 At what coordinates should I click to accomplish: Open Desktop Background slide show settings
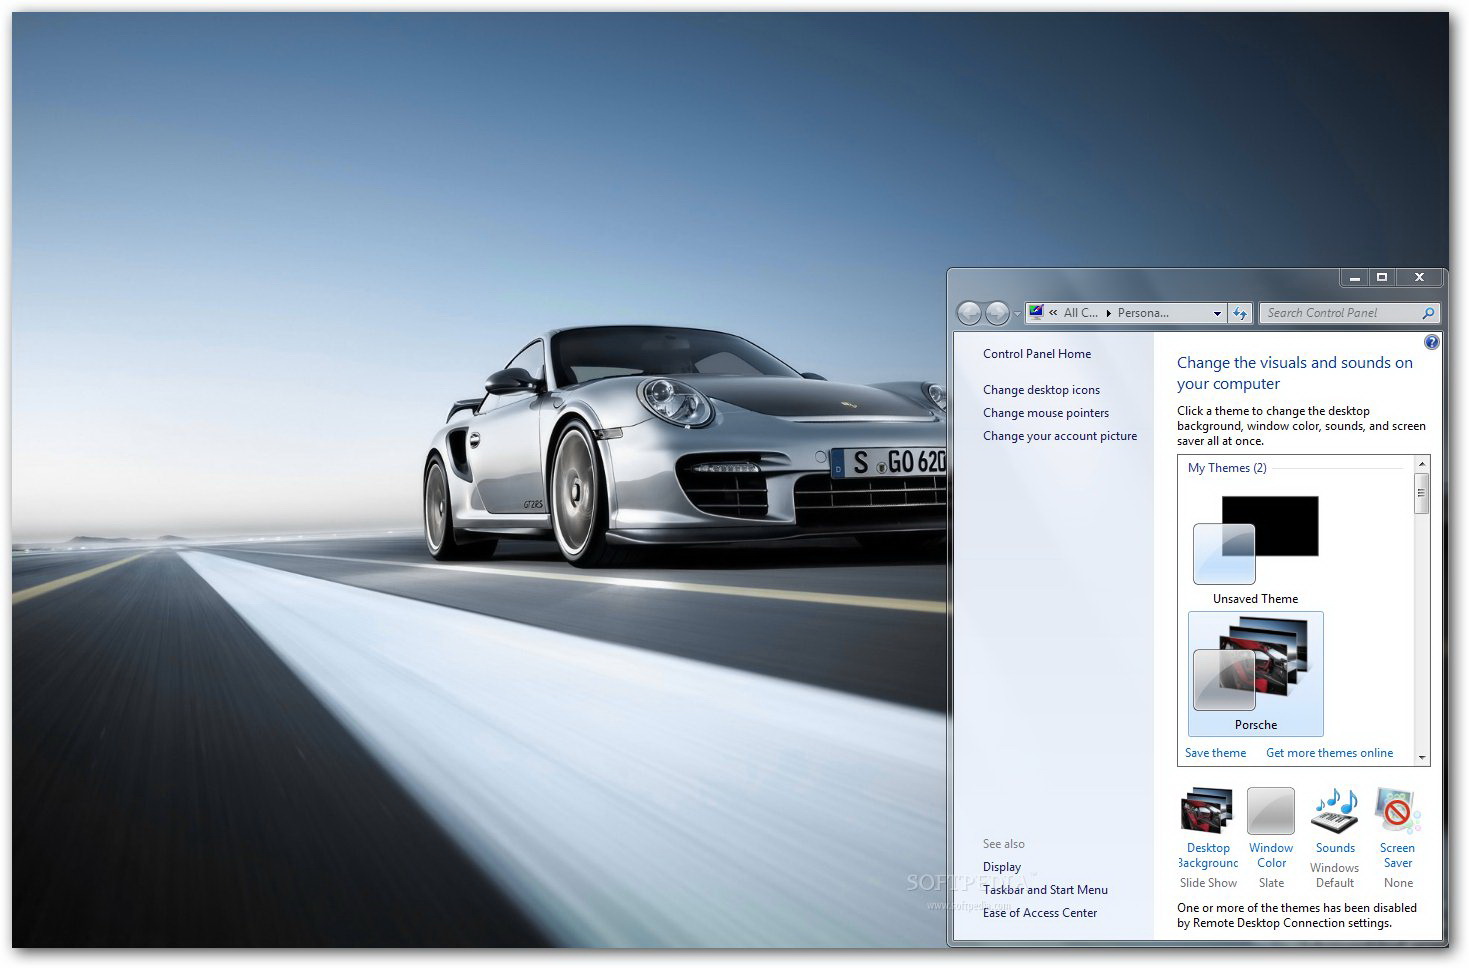(x=1207, y=812)
